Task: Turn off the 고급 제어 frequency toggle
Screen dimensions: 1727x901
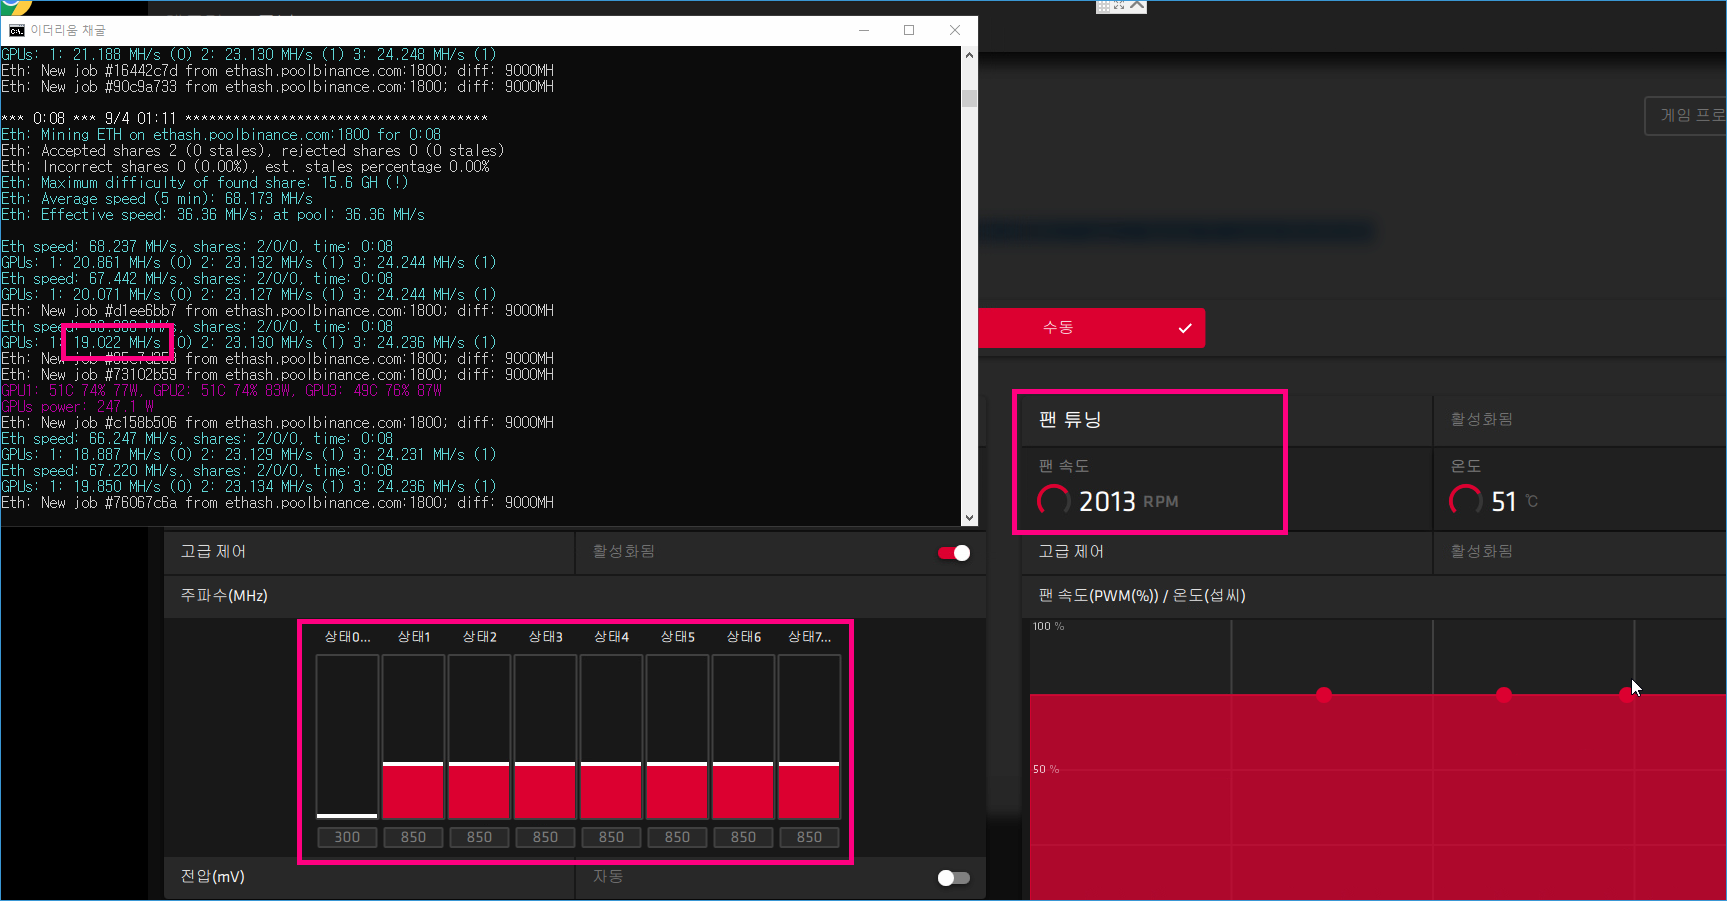Action: click(x=954, y=553)
